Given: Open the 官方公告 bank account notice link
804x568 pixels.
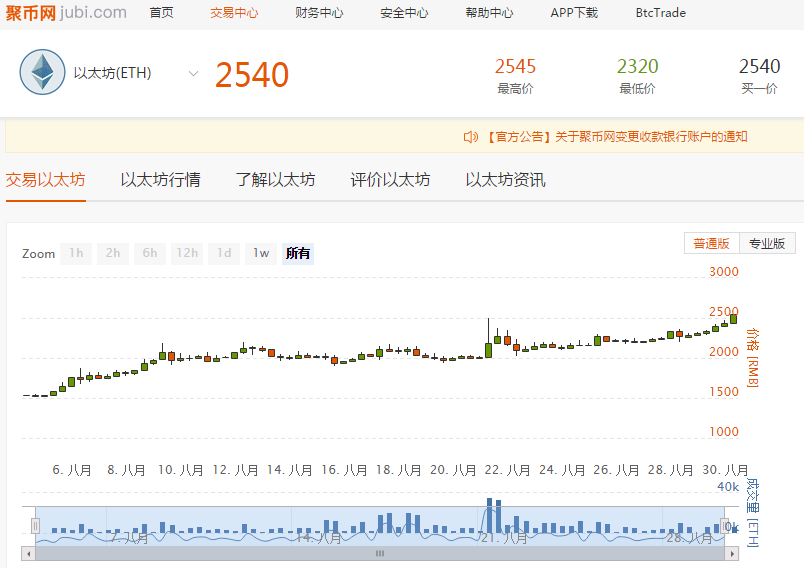Looking at the screenshot, I should 617,137.
